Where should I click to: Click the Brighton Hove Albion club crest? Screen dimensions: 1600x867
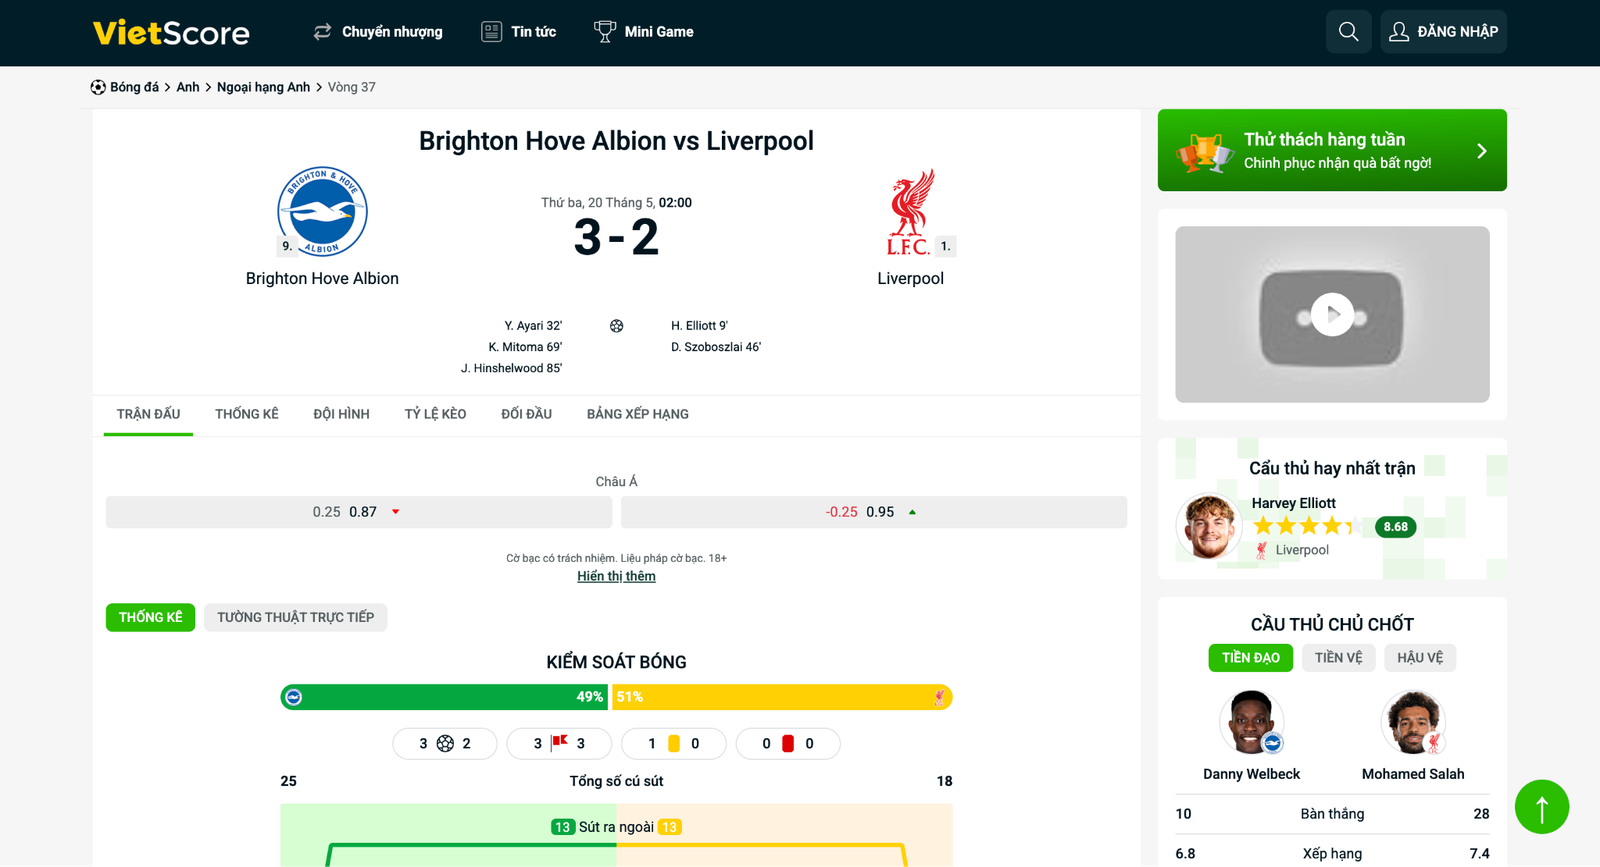(322, 211)
